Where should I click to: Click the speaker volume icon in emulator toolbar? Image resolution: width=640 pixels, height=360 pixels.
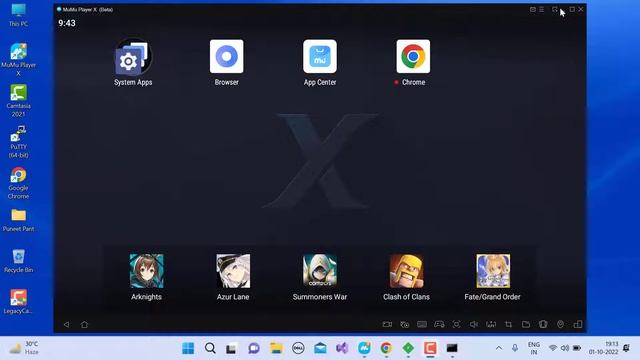point(473,324)
